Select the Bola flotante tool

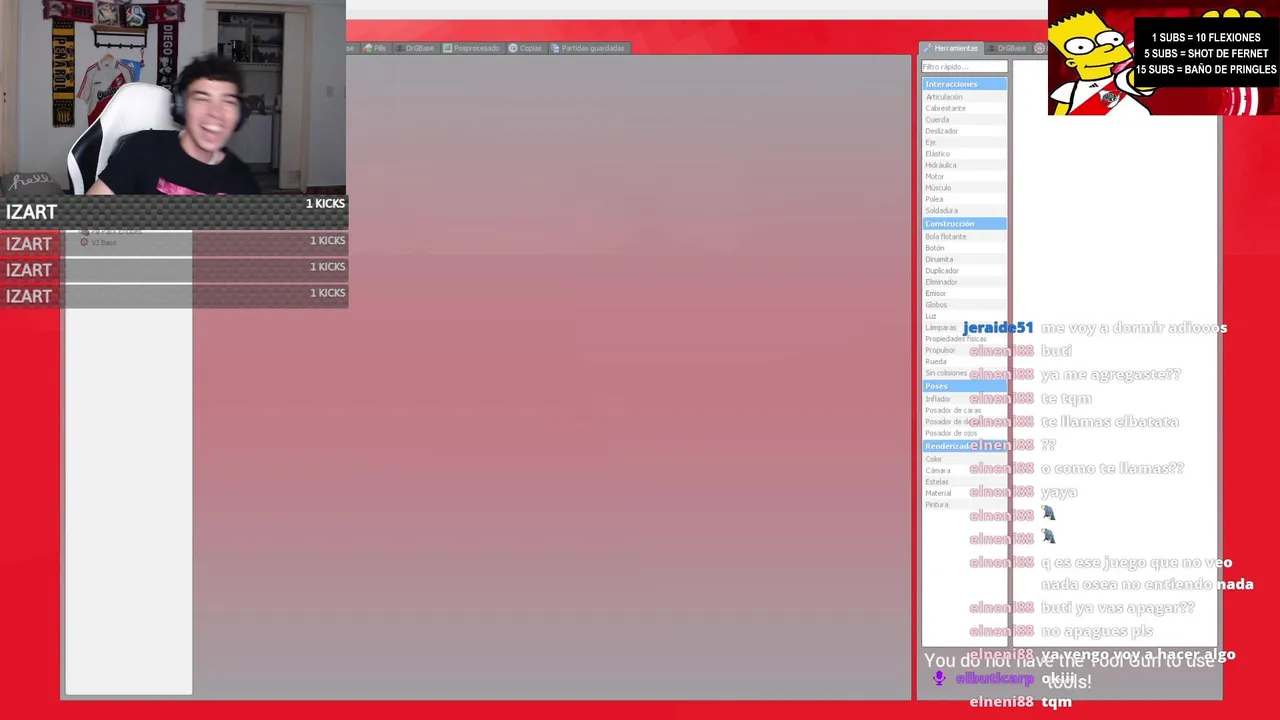[x=964, y=237]
